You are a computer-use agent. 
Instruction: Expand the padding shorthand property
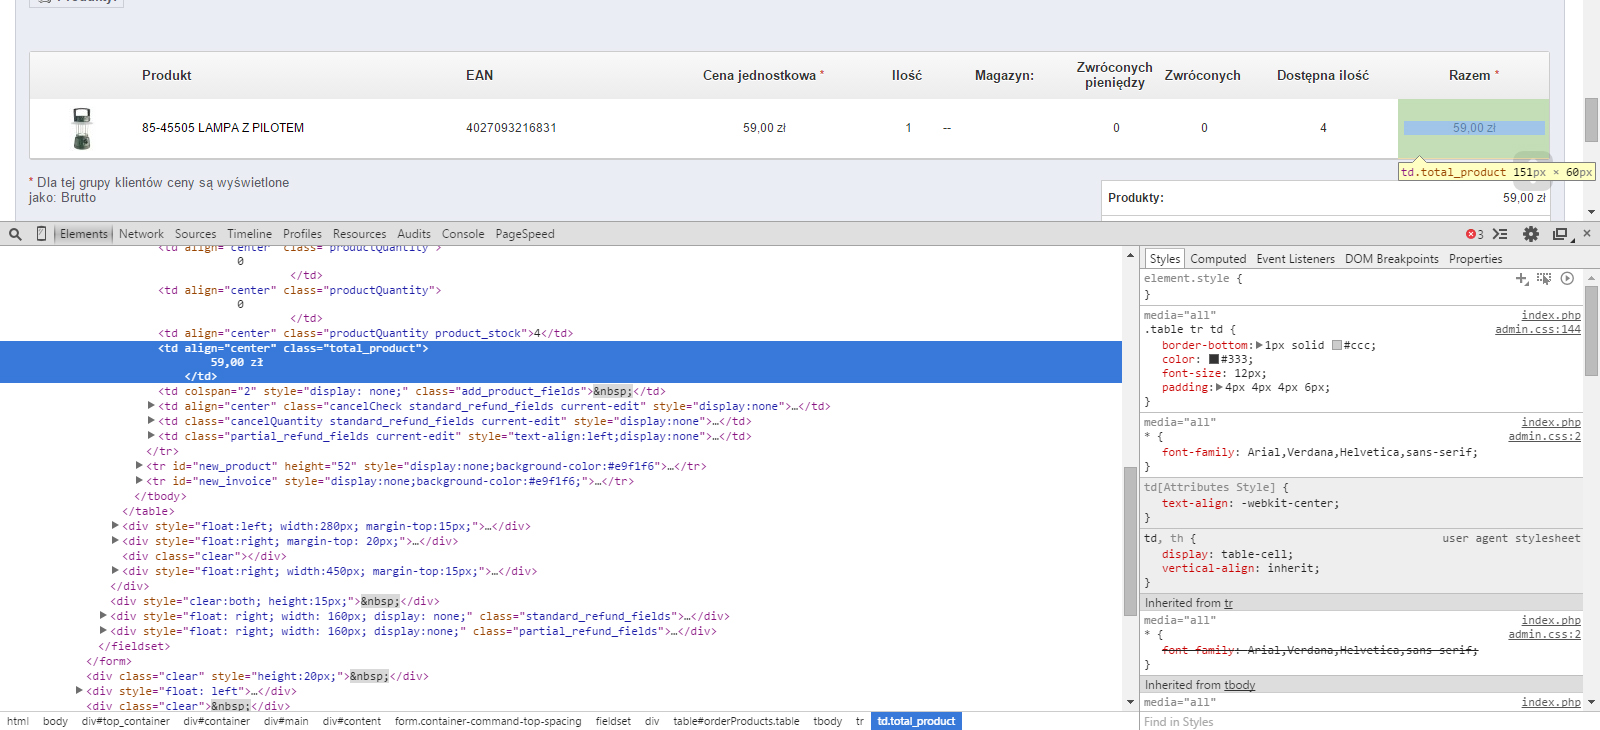tap(1219, 387)
